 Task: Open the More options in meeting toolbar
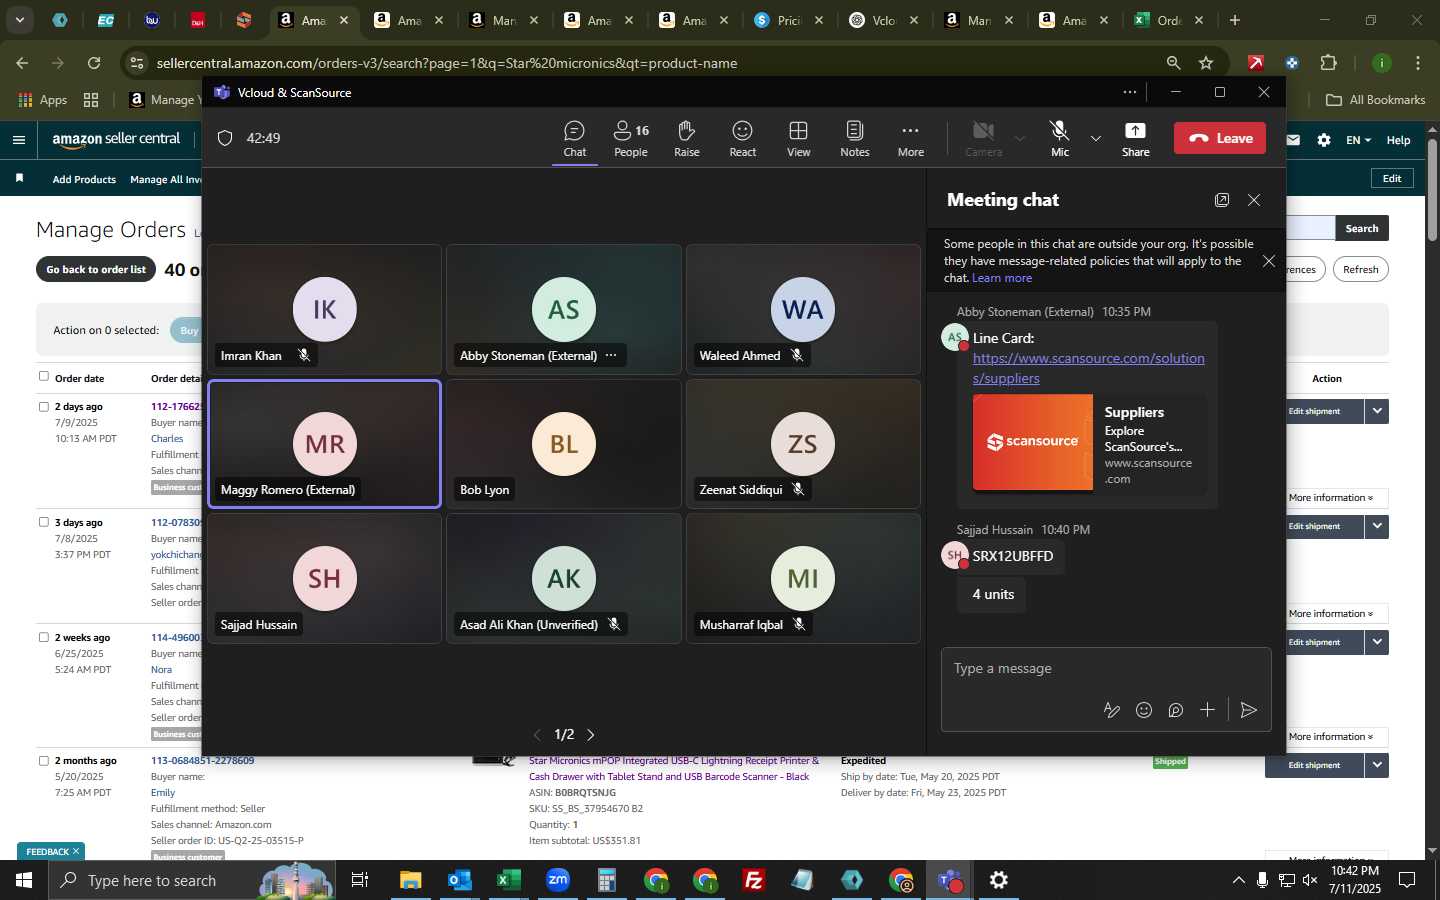pyautogui.click(x=910, y=139)
